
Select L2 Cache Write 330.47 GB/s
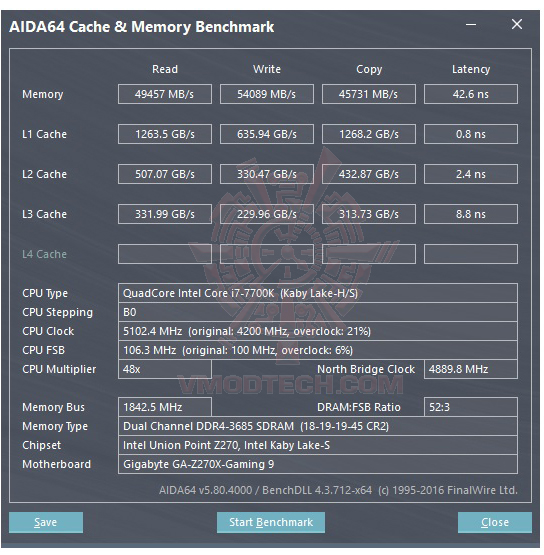click(x=267, y=174)
